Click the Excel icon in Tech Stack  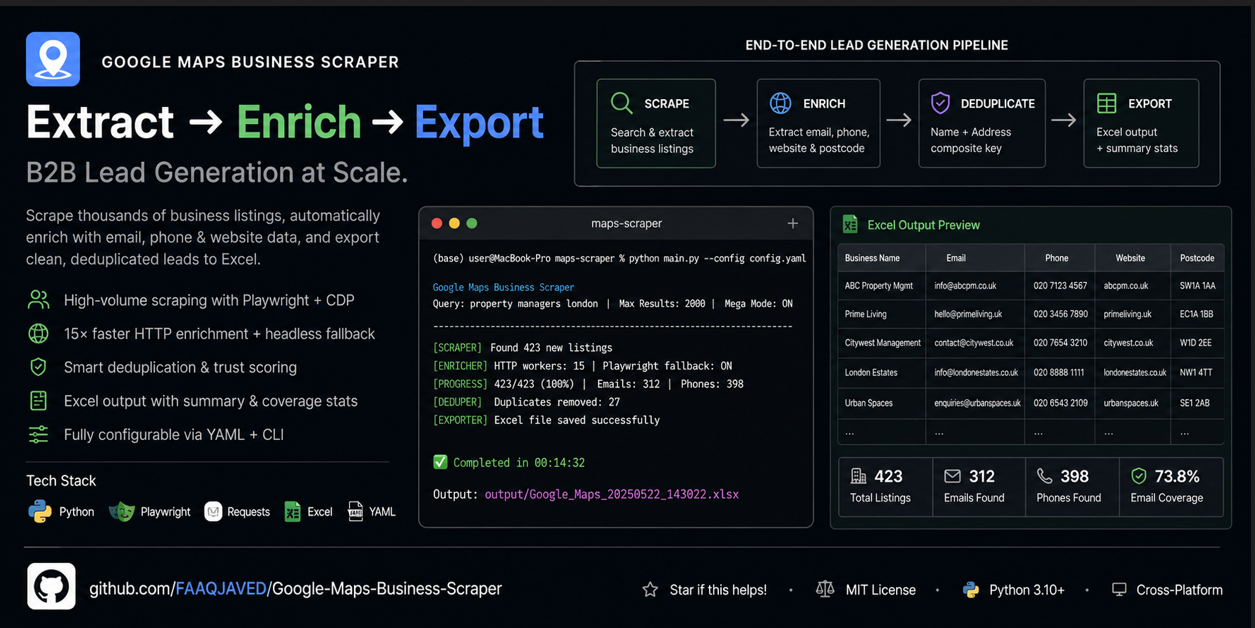[292, 511]
